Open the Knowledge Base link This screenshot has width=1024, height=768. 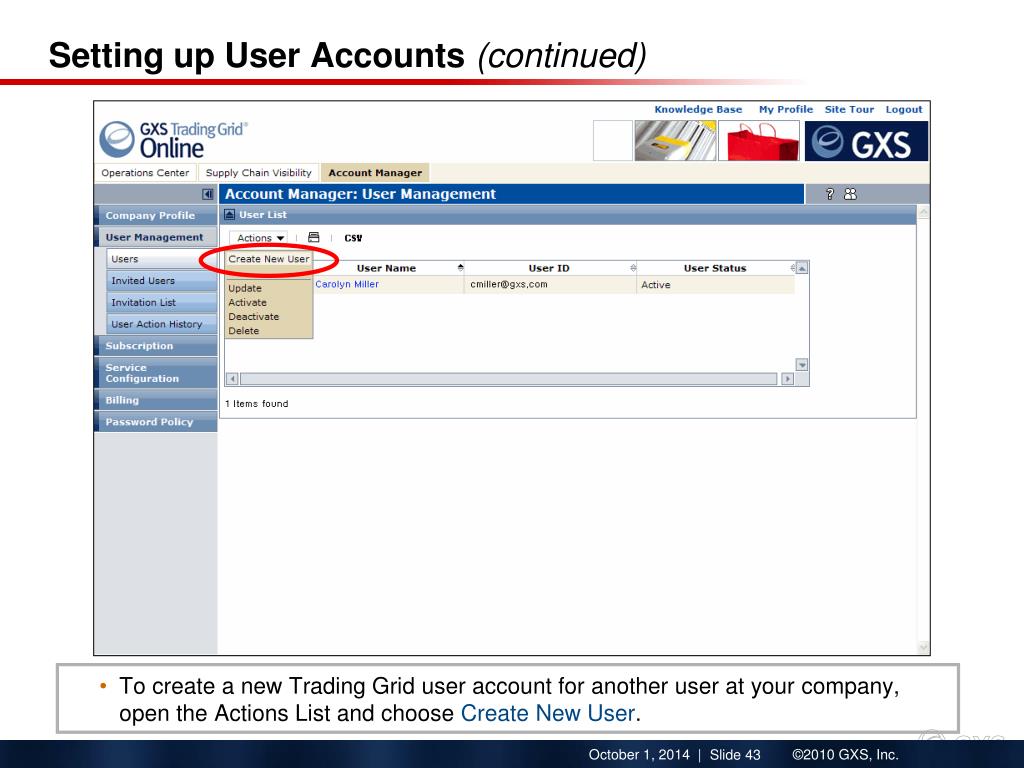click(698, 110)
